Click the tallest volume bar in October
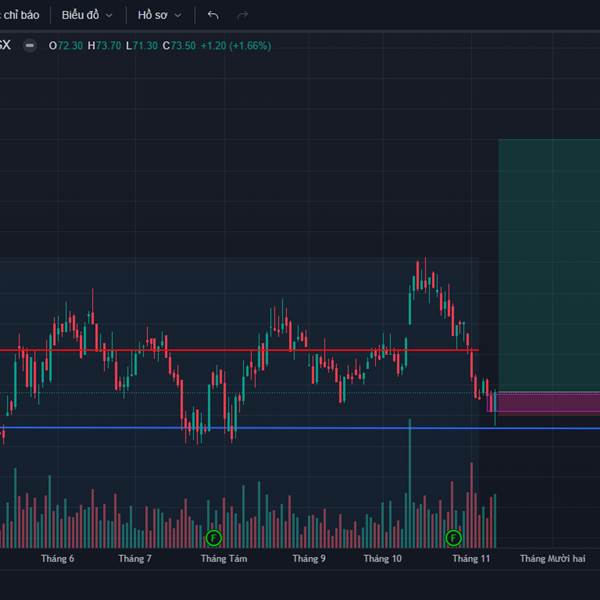The height and width of the screenshot is (600, 600). (x=410, y=483)
